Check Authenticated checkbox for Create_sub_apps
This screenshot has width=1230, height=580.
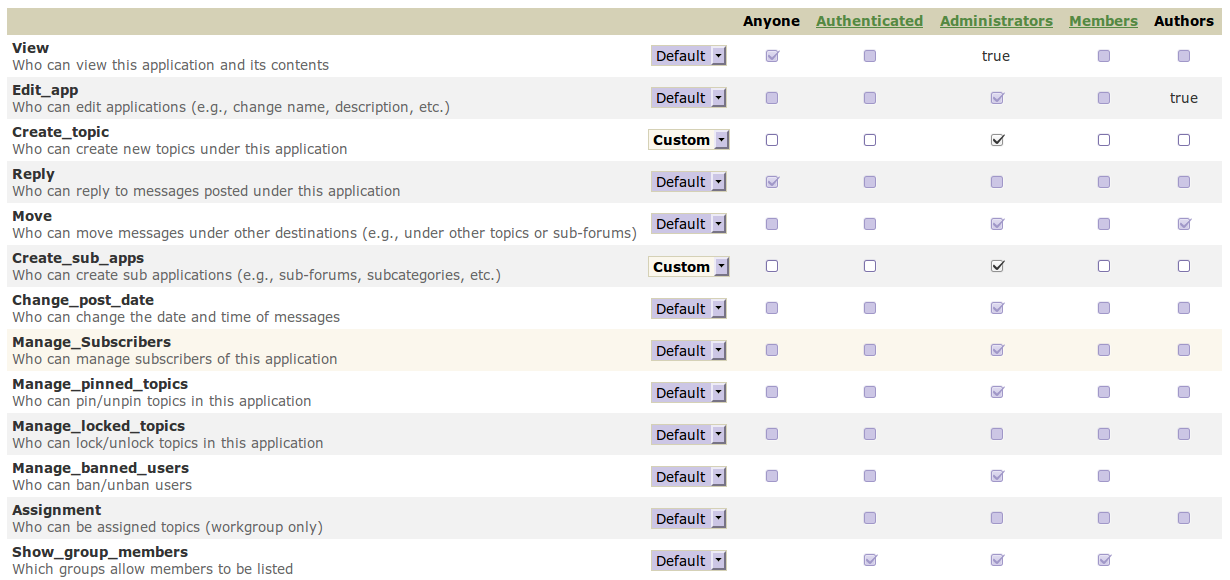click(x=870, y=267)
